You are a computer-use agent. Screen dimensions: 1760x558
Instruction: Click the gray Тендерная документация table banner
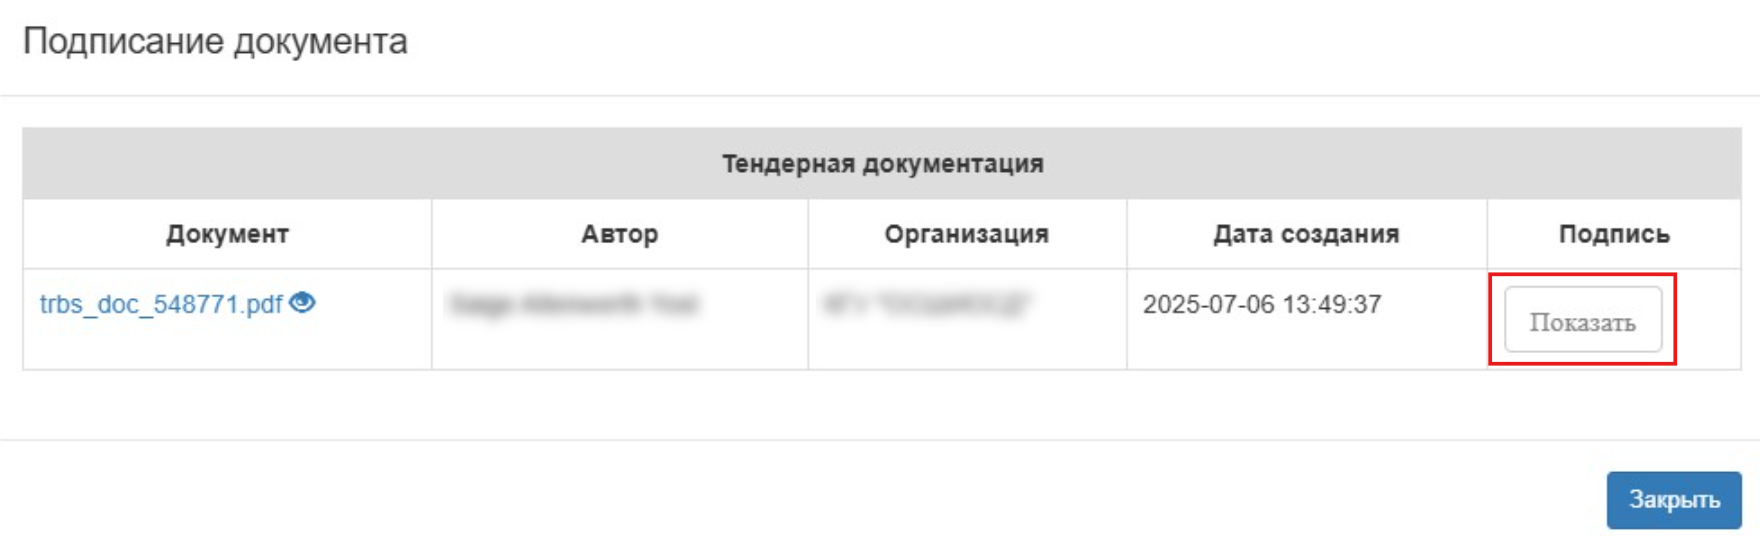point(882,163)
